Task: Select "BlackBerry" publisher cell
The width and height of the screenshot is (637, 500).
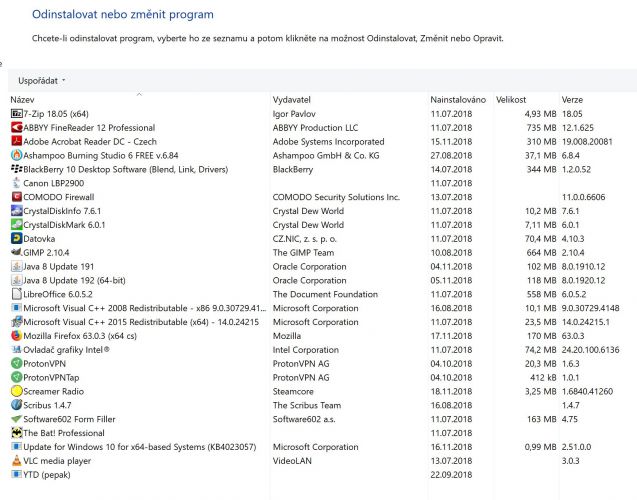Action: (x=292, y=169)
